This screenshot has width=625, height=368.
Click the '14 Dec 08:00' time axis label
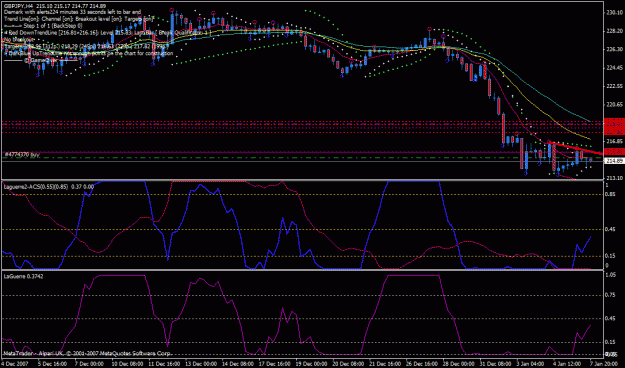pos(237,364)
